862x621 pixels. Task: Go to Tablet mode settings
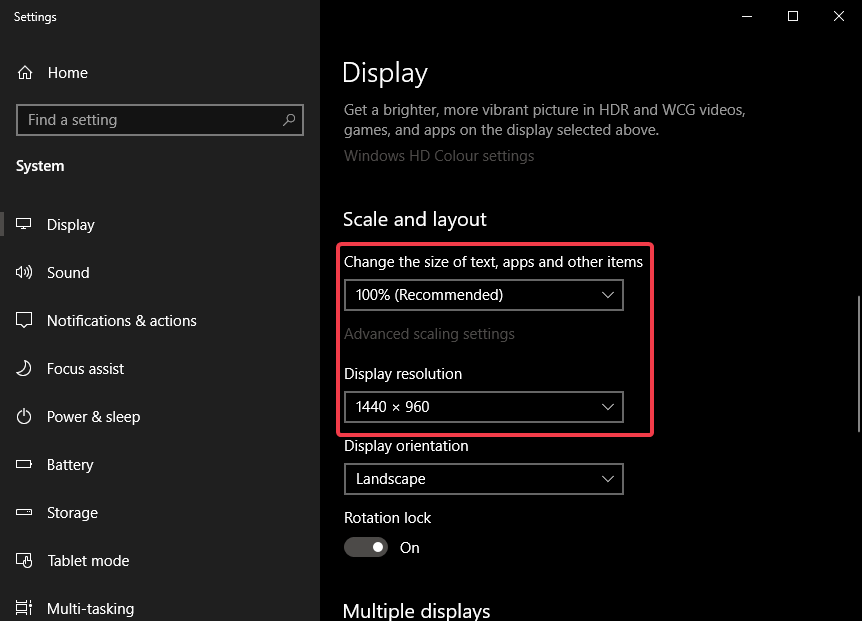(x=88, y=561)
